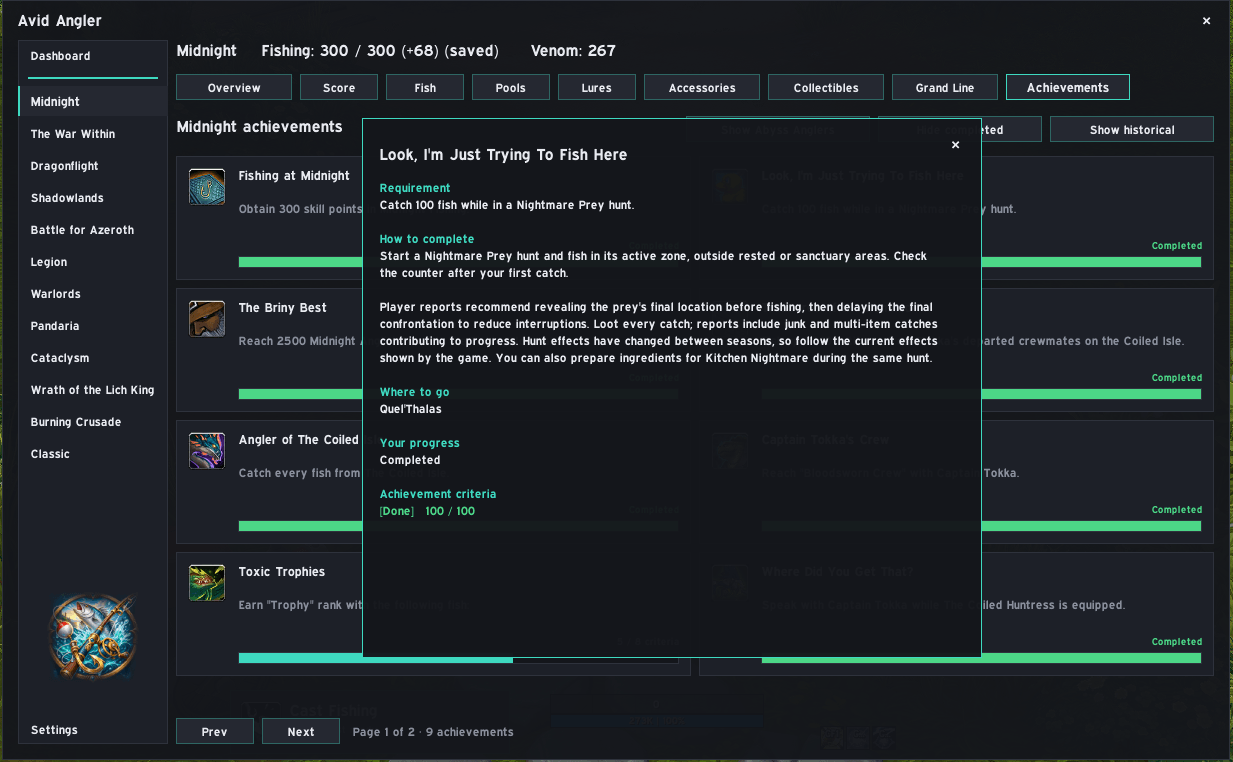Click the Angler of The Coiled icon
This screenshot has height=762, width=1233.
tap(207, 451)
